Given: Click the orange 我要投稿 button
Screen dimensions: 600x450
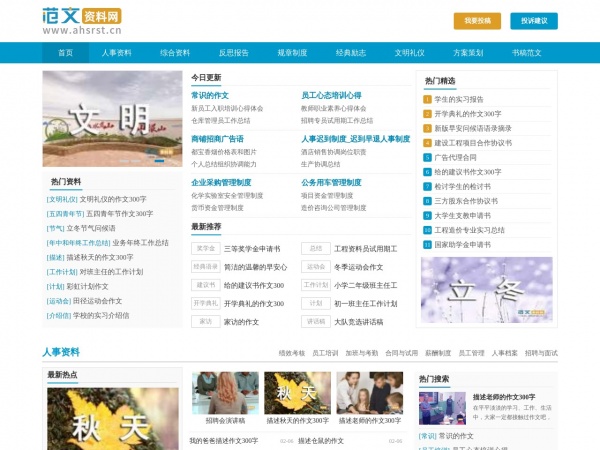Looking at the screenshot, I should (x=477, y=20).
